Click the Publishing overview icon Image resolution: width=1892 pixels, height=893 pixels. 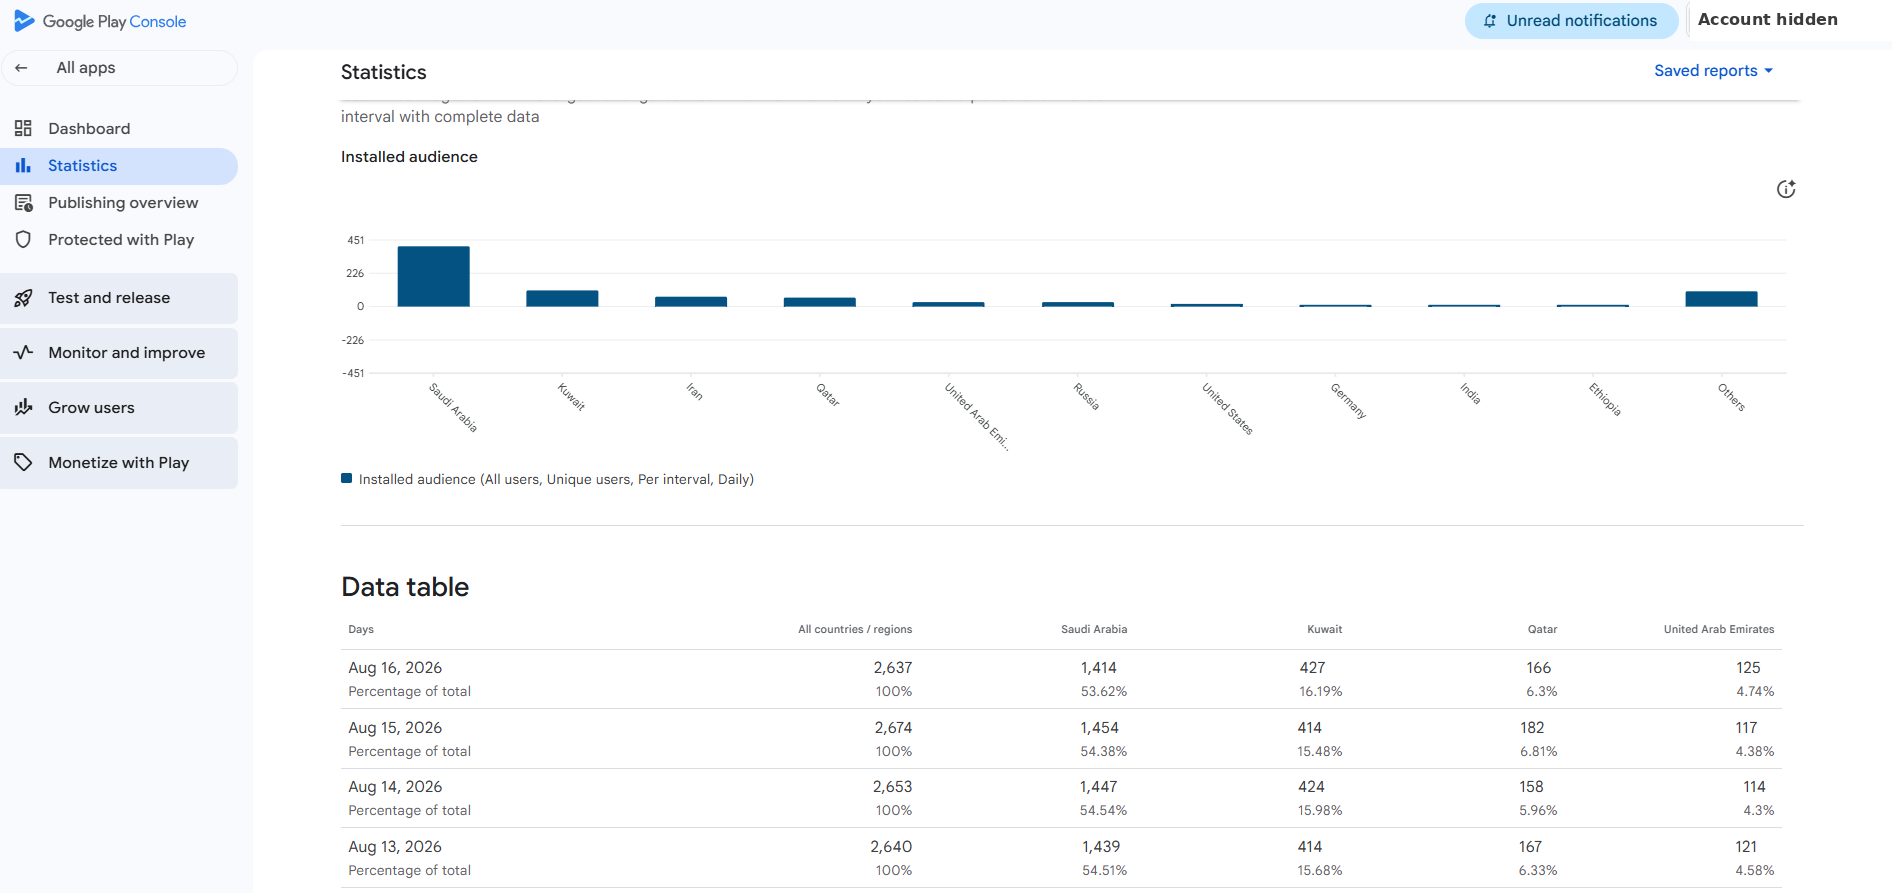23,202
